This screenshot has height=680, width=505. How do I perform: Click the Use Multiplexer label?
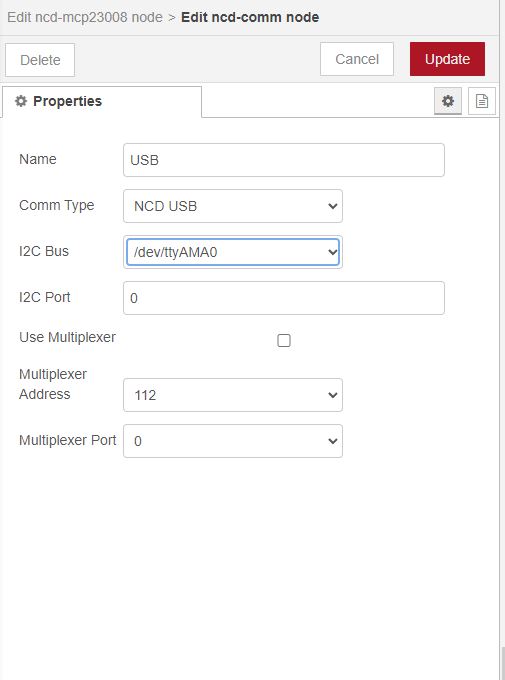pos(67,337)
